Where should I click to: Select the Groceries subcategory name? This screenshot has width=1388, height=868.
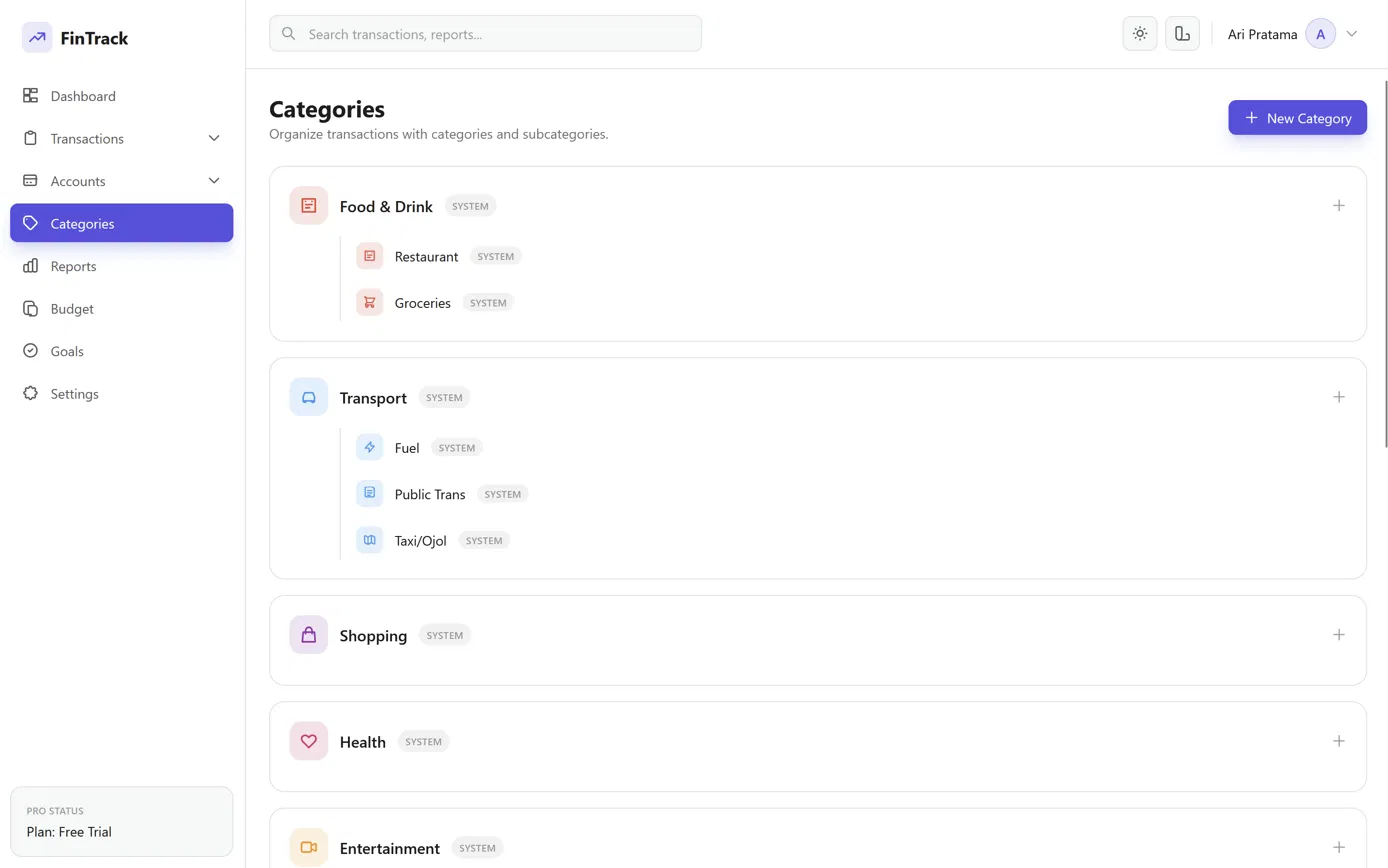click(x=422, y=303)
